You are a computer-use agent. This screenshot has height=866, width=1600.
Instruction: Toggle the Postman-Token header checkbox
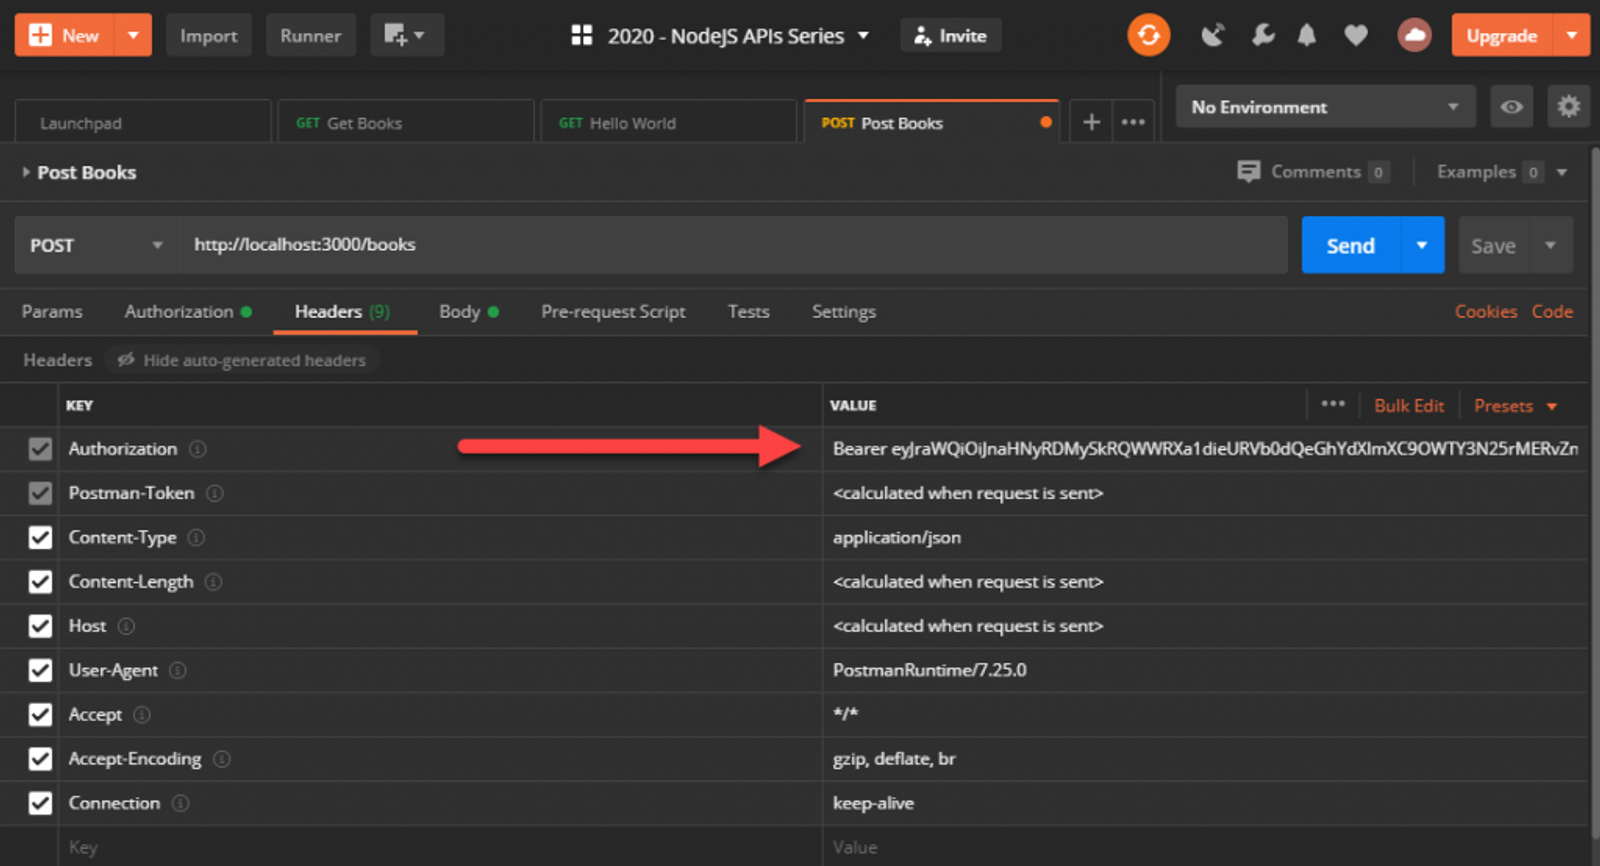[x=40, y=493]
